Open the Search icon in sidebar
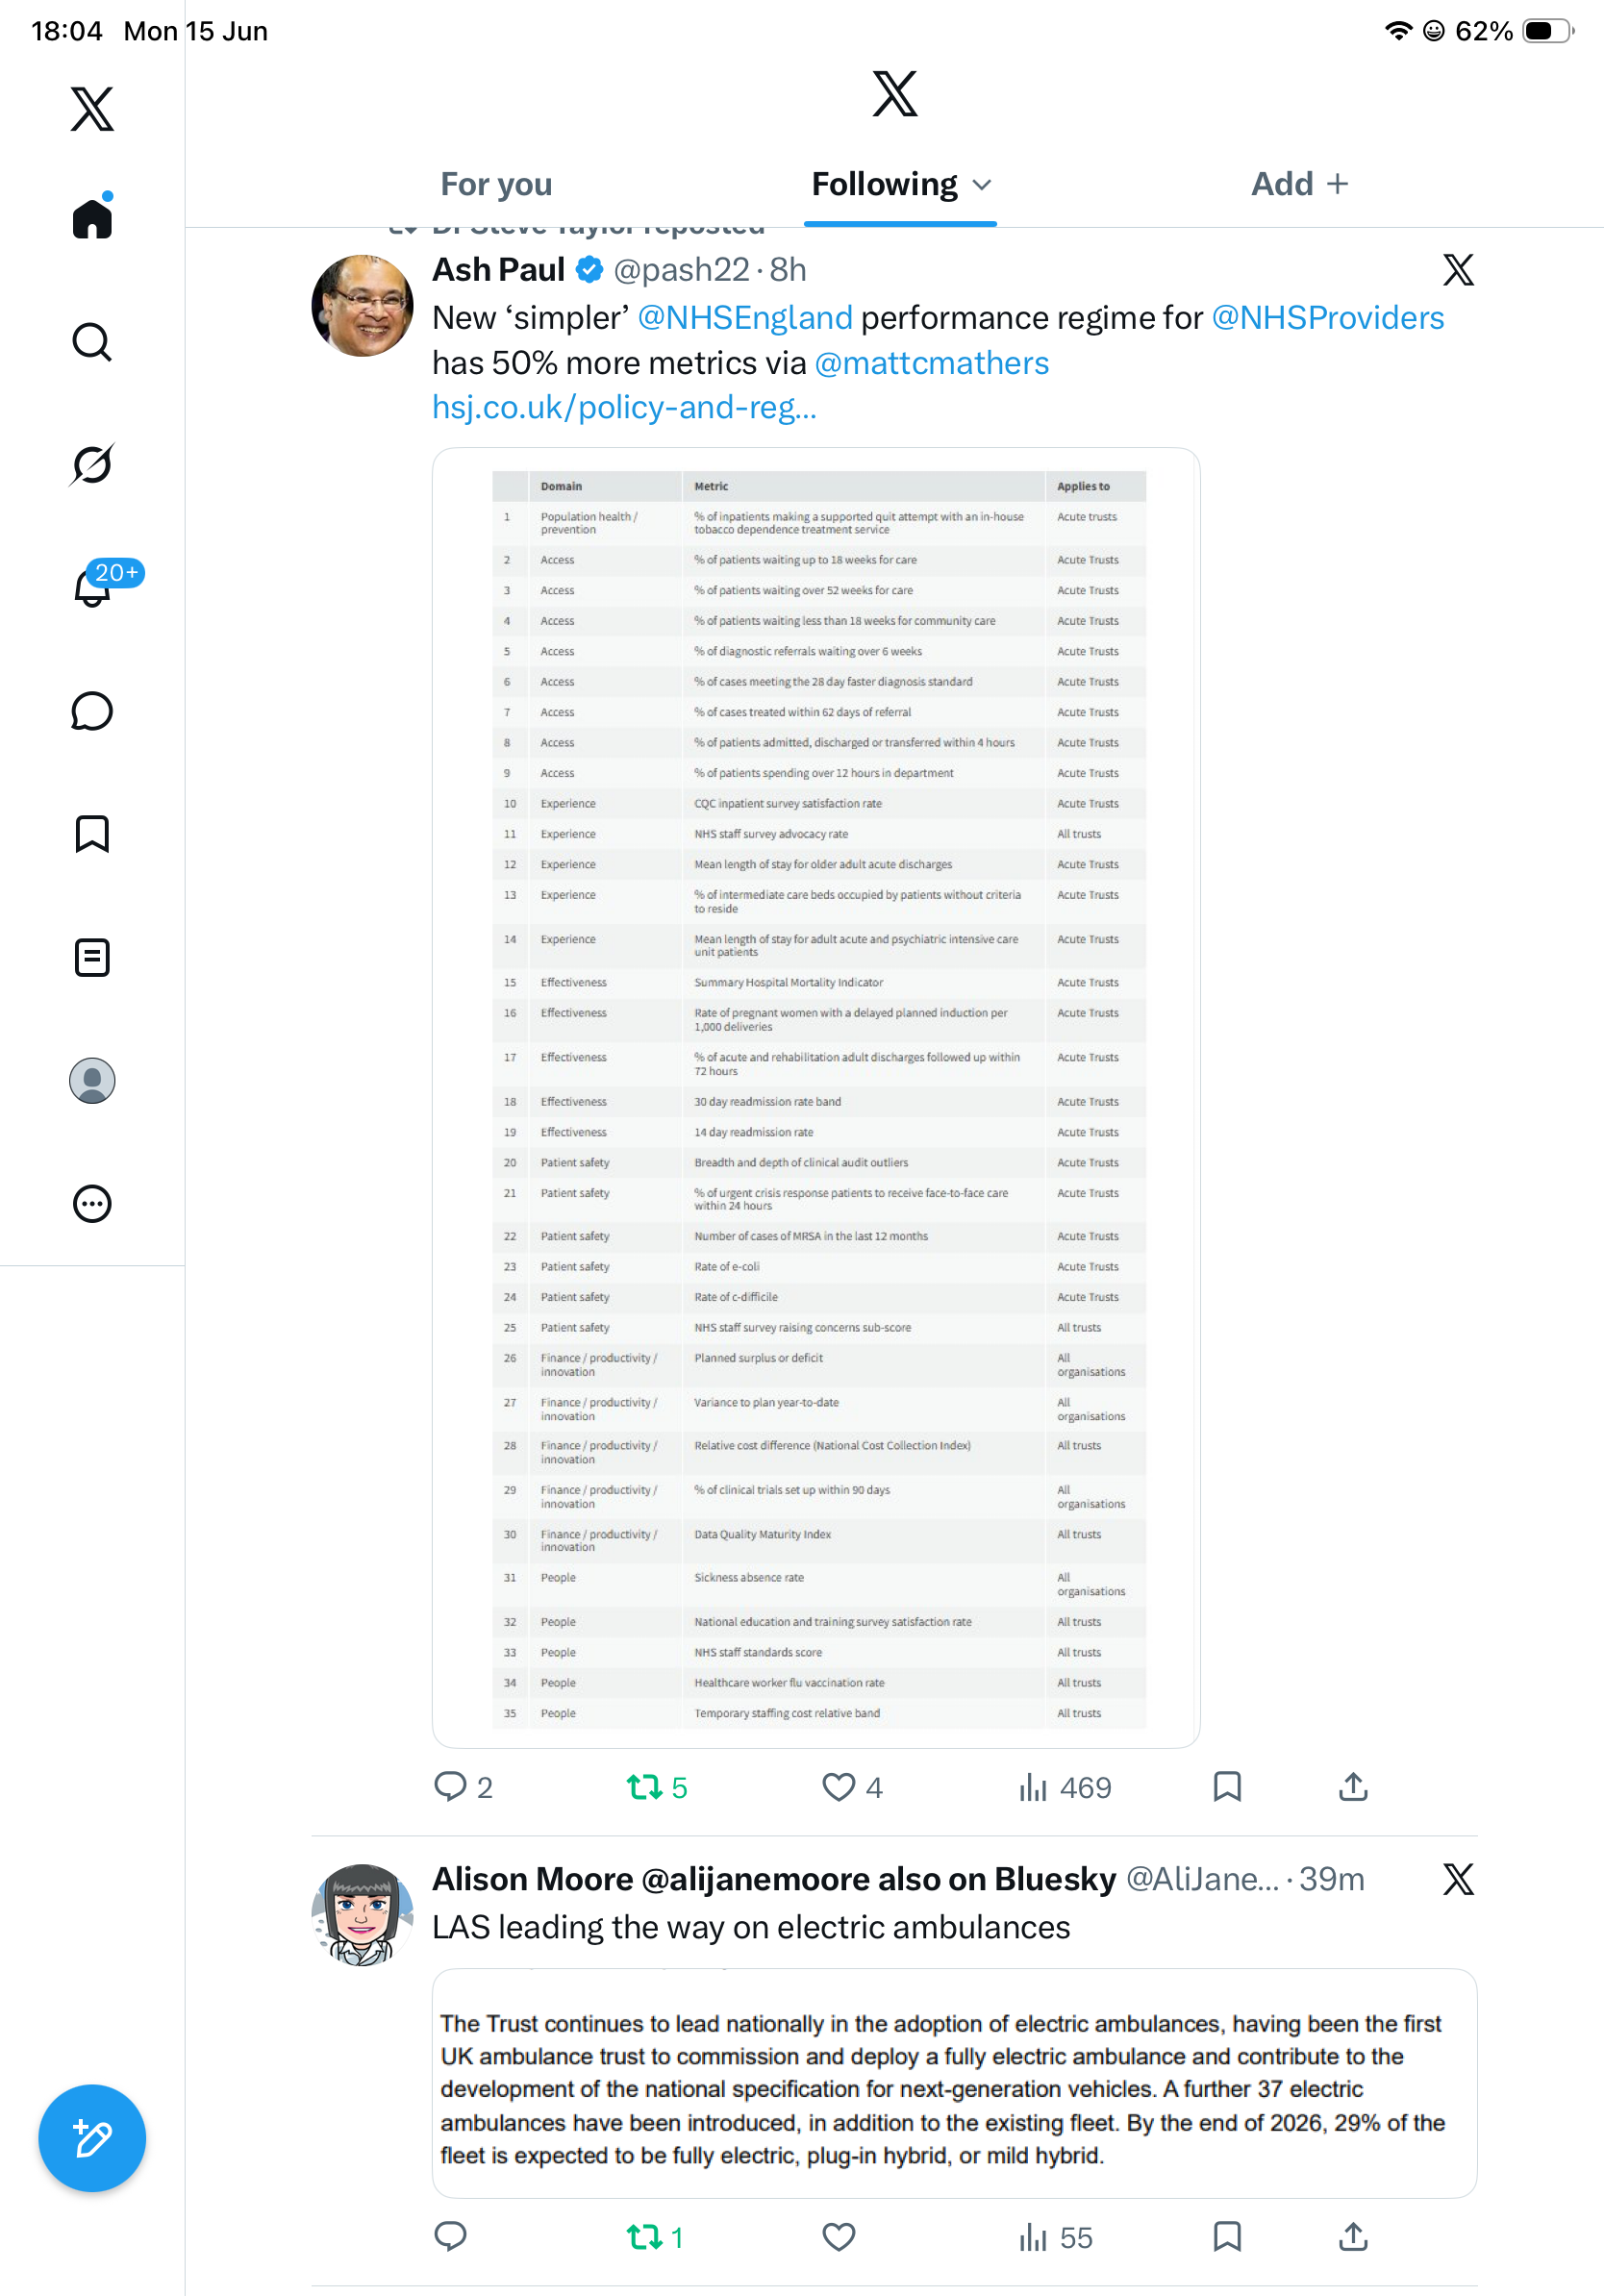 click(x=92, y=342)
